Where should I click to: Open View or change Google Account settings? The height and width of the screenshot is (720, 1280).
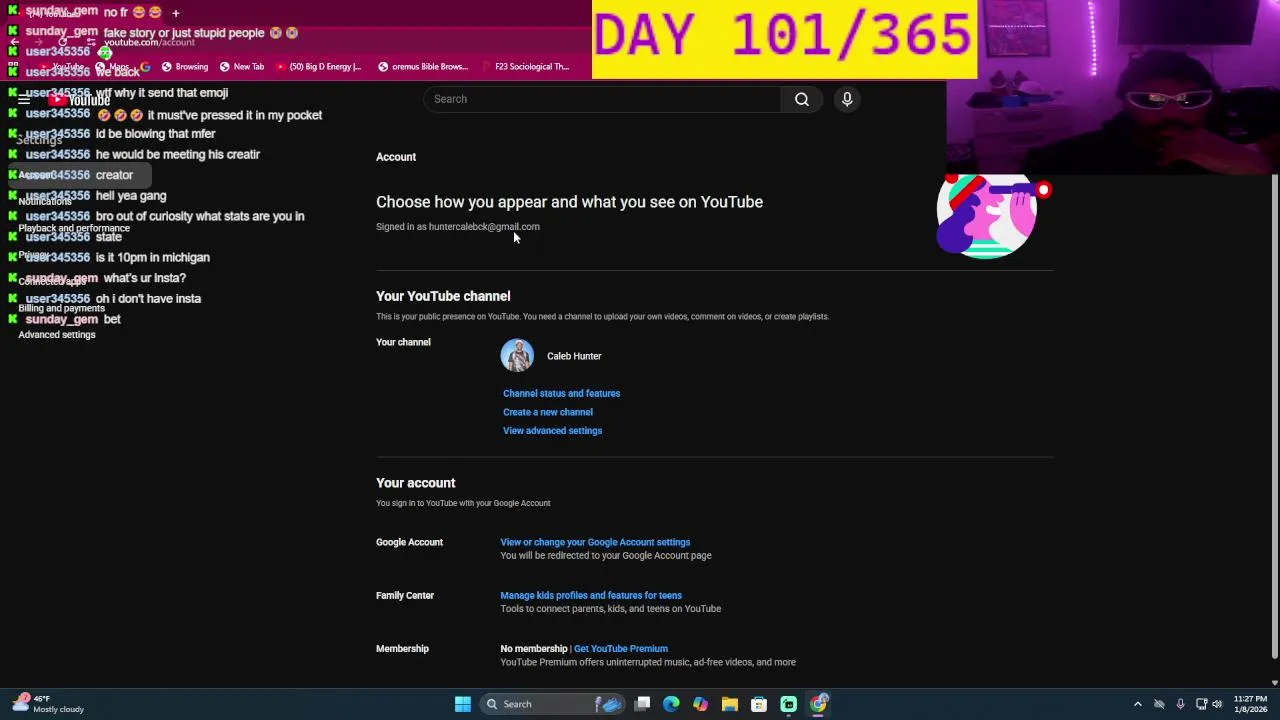pyautogui.click(x=595, y=542)
